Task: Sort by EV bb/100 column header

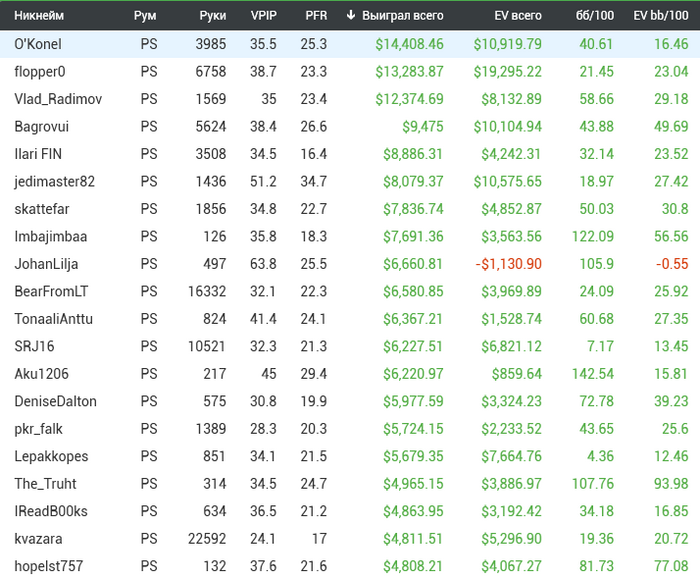Action: (661, 16)
